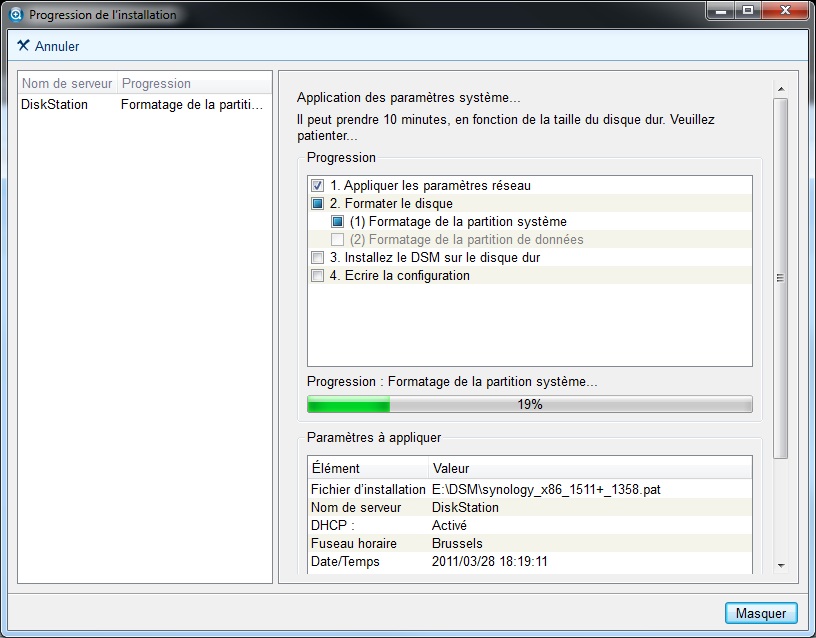Image resolution: width=816 pixels, height=638 pixels.
Task: Click the Annuler cancel label
Action: (57, 46)
